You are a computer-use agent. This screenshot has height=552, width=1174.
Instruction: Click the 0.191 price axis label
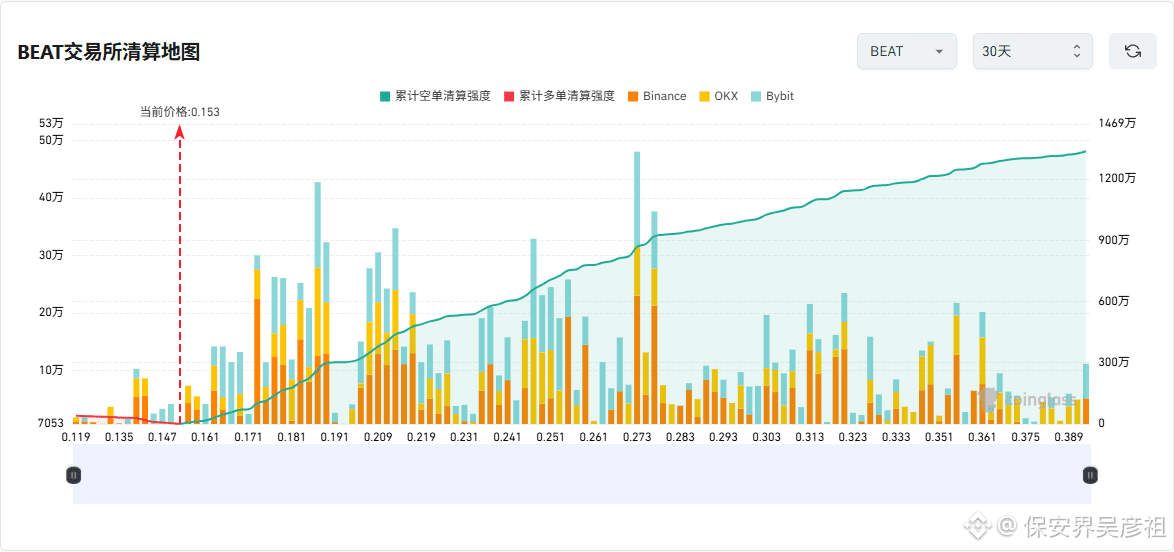334,437
